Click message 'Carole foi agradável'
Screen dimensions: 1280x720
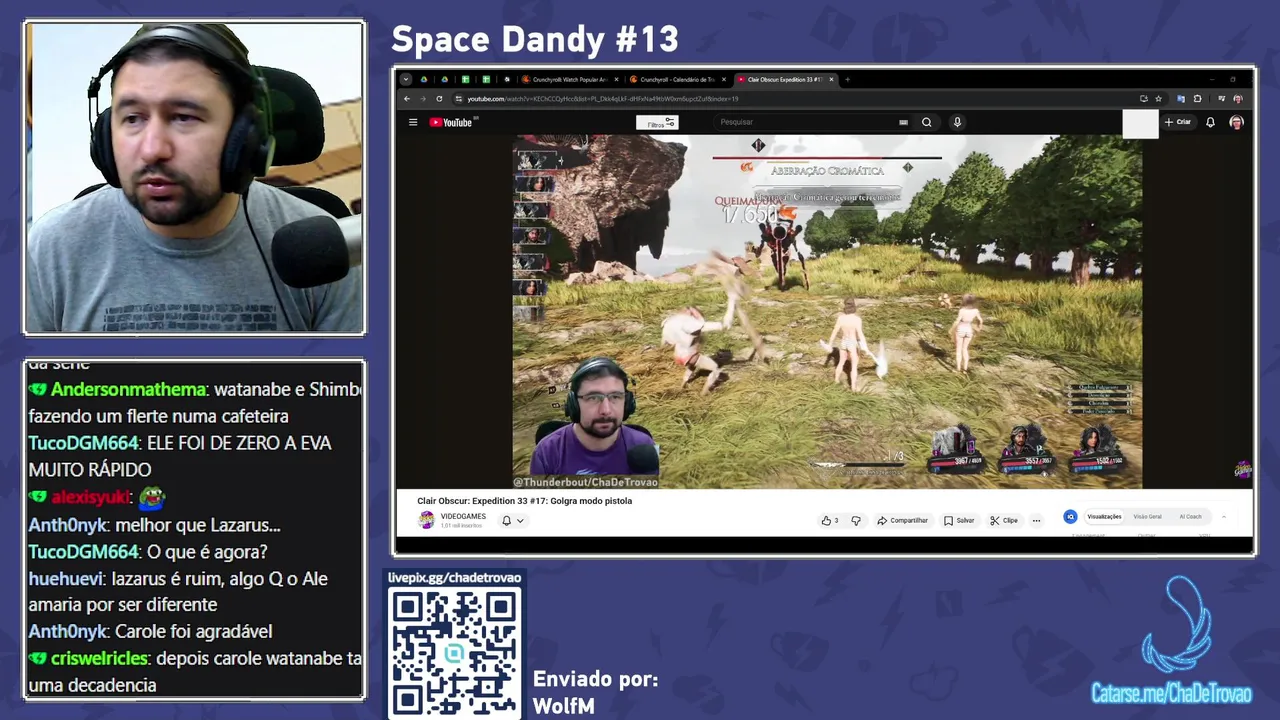(x=194, y=632)
